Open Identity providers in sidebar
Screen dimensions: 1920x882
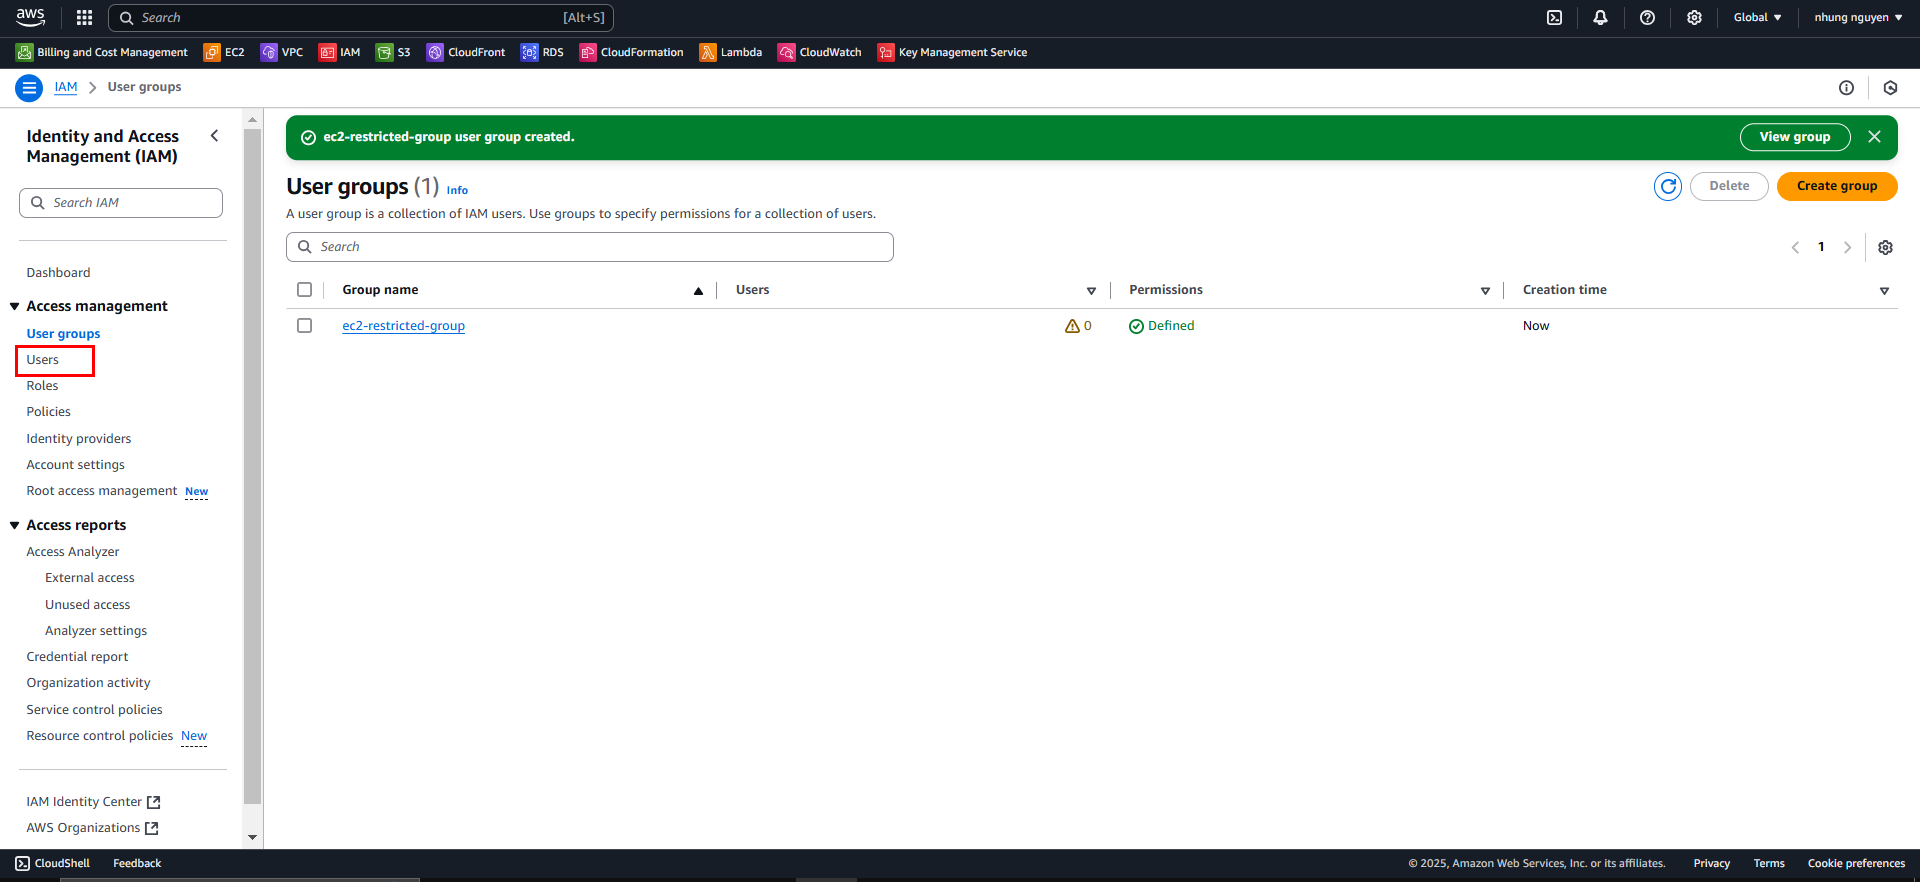(x=79, y=439)
